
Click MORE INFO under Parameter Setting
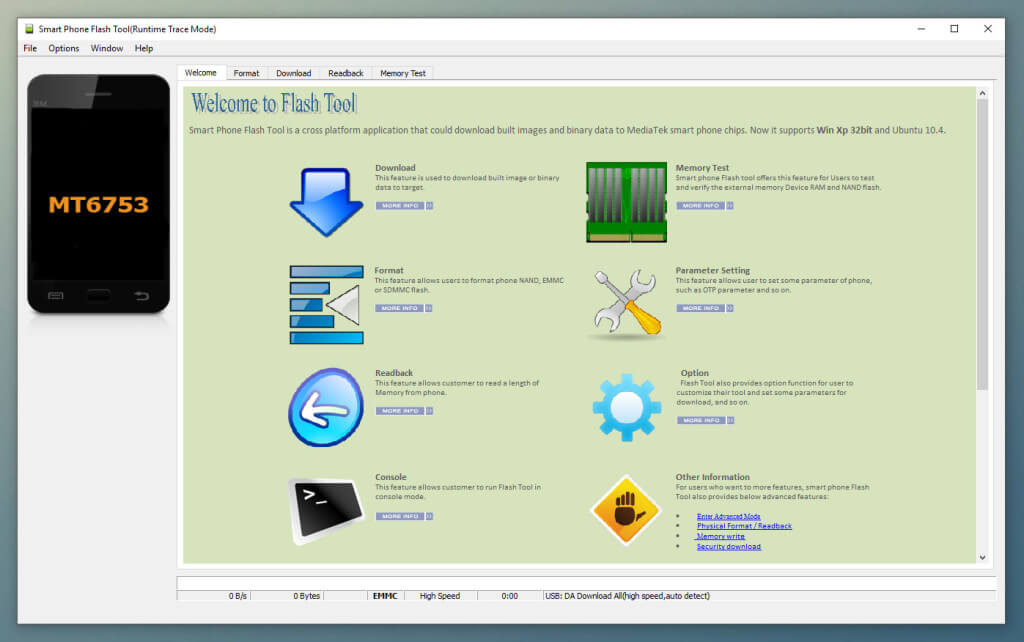coord(700,308)
